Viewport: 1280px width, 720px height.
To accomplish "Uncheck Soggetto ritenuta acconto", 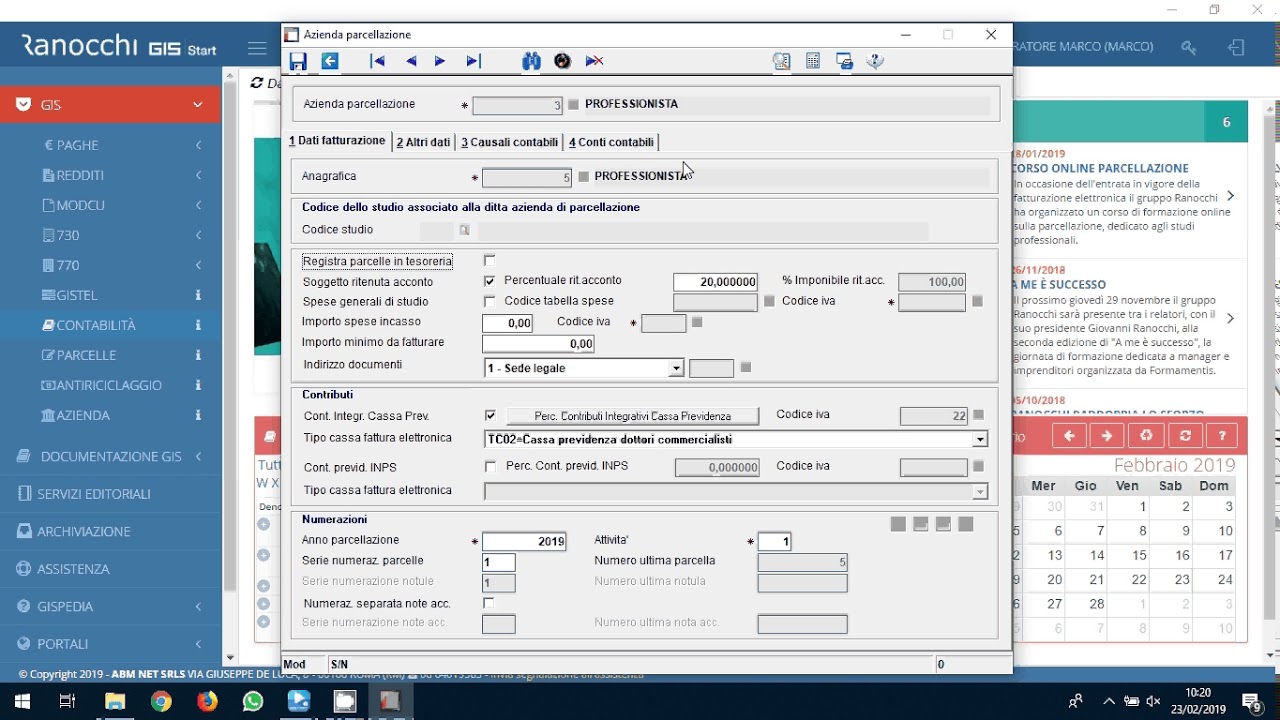I will 489,282.
